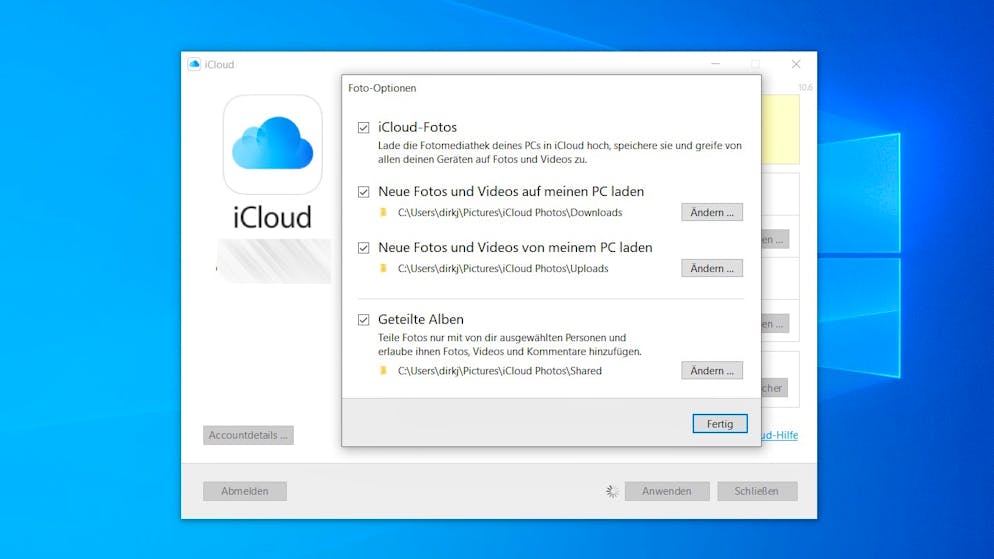Screen dimensions: 994x559
Task: Click Anwenden in the iCloud window
Action: coord(666,491)
